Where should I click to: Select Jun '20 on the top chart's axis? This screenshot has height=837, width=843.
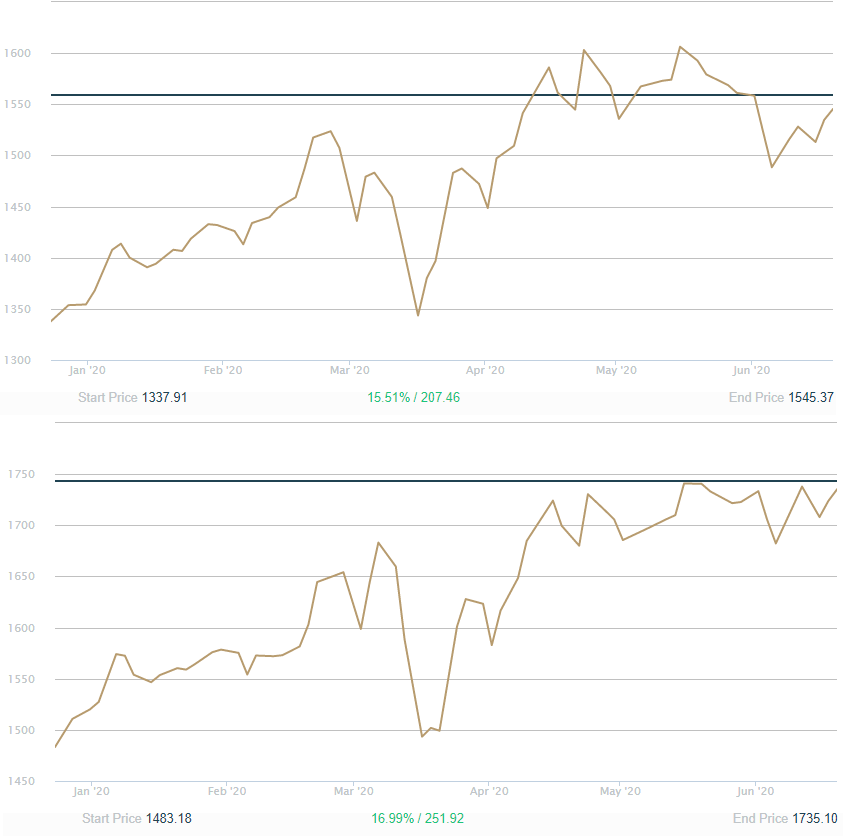click(x=751, y=370)
